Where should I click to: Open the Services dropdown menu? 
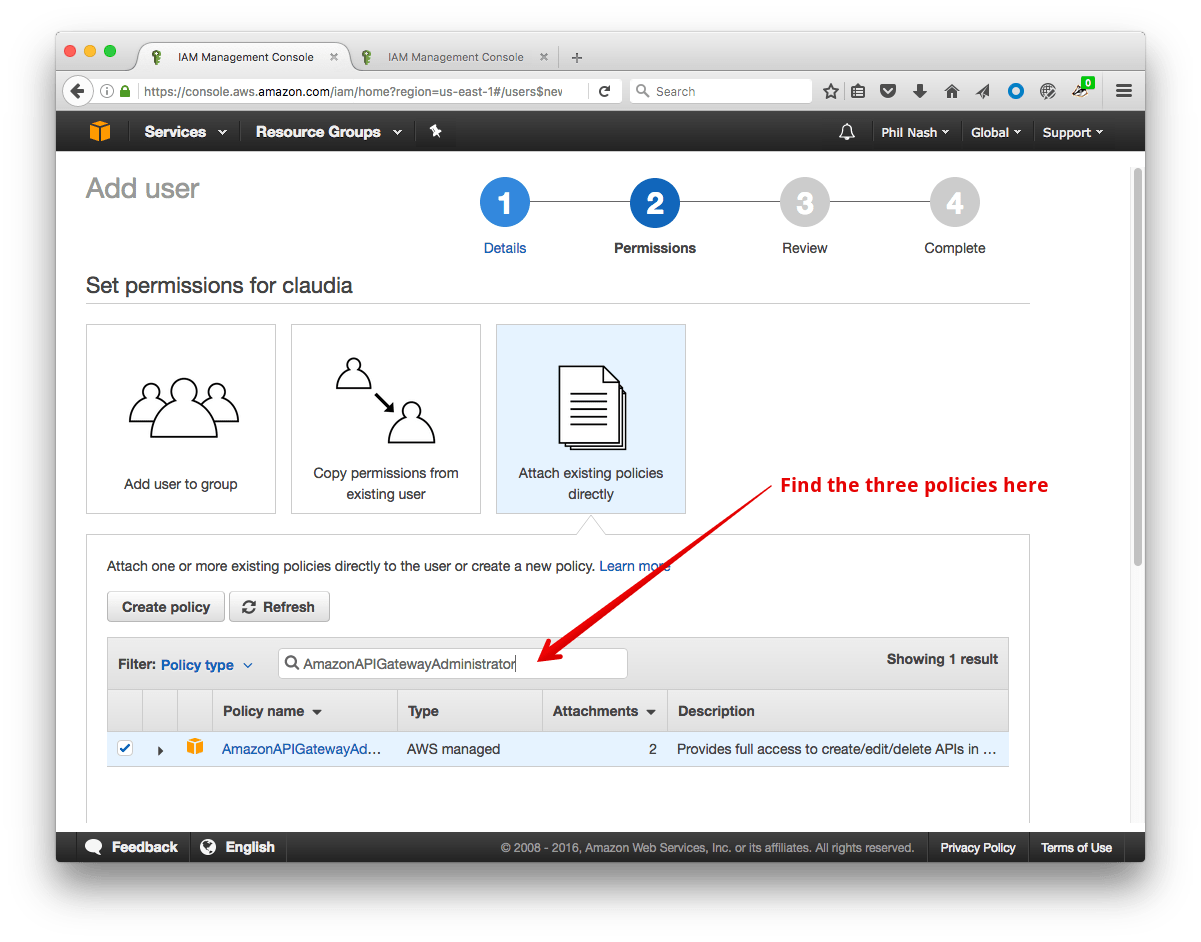click(x=185, y=132)
